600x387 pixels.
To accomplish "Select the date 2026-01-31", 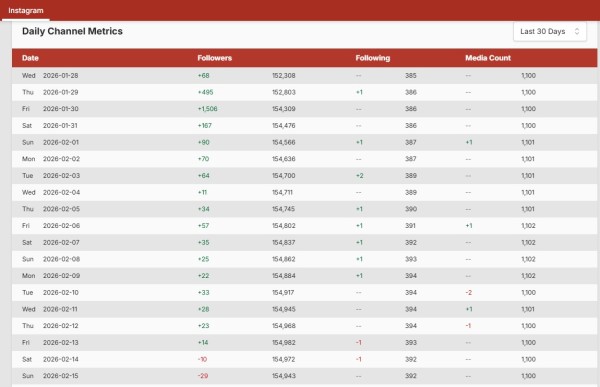I will [60, 126].
